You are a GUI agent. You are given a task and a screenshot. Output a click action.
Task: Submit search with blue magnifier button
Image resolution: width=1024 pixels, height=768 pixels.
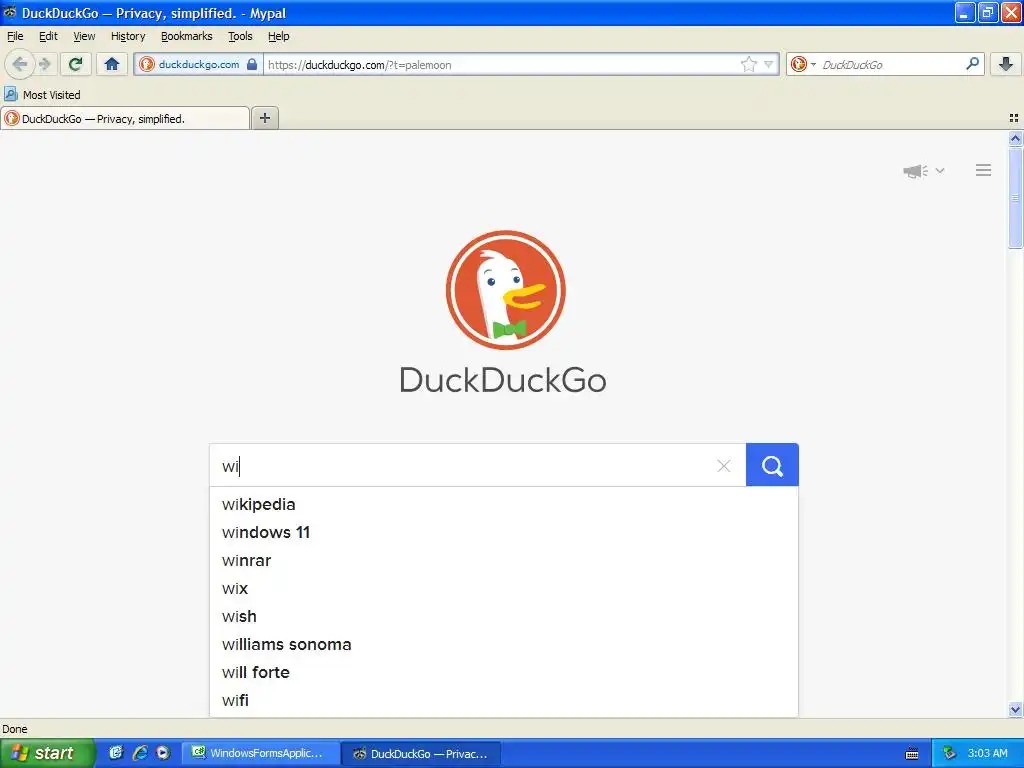click(772, 465)
